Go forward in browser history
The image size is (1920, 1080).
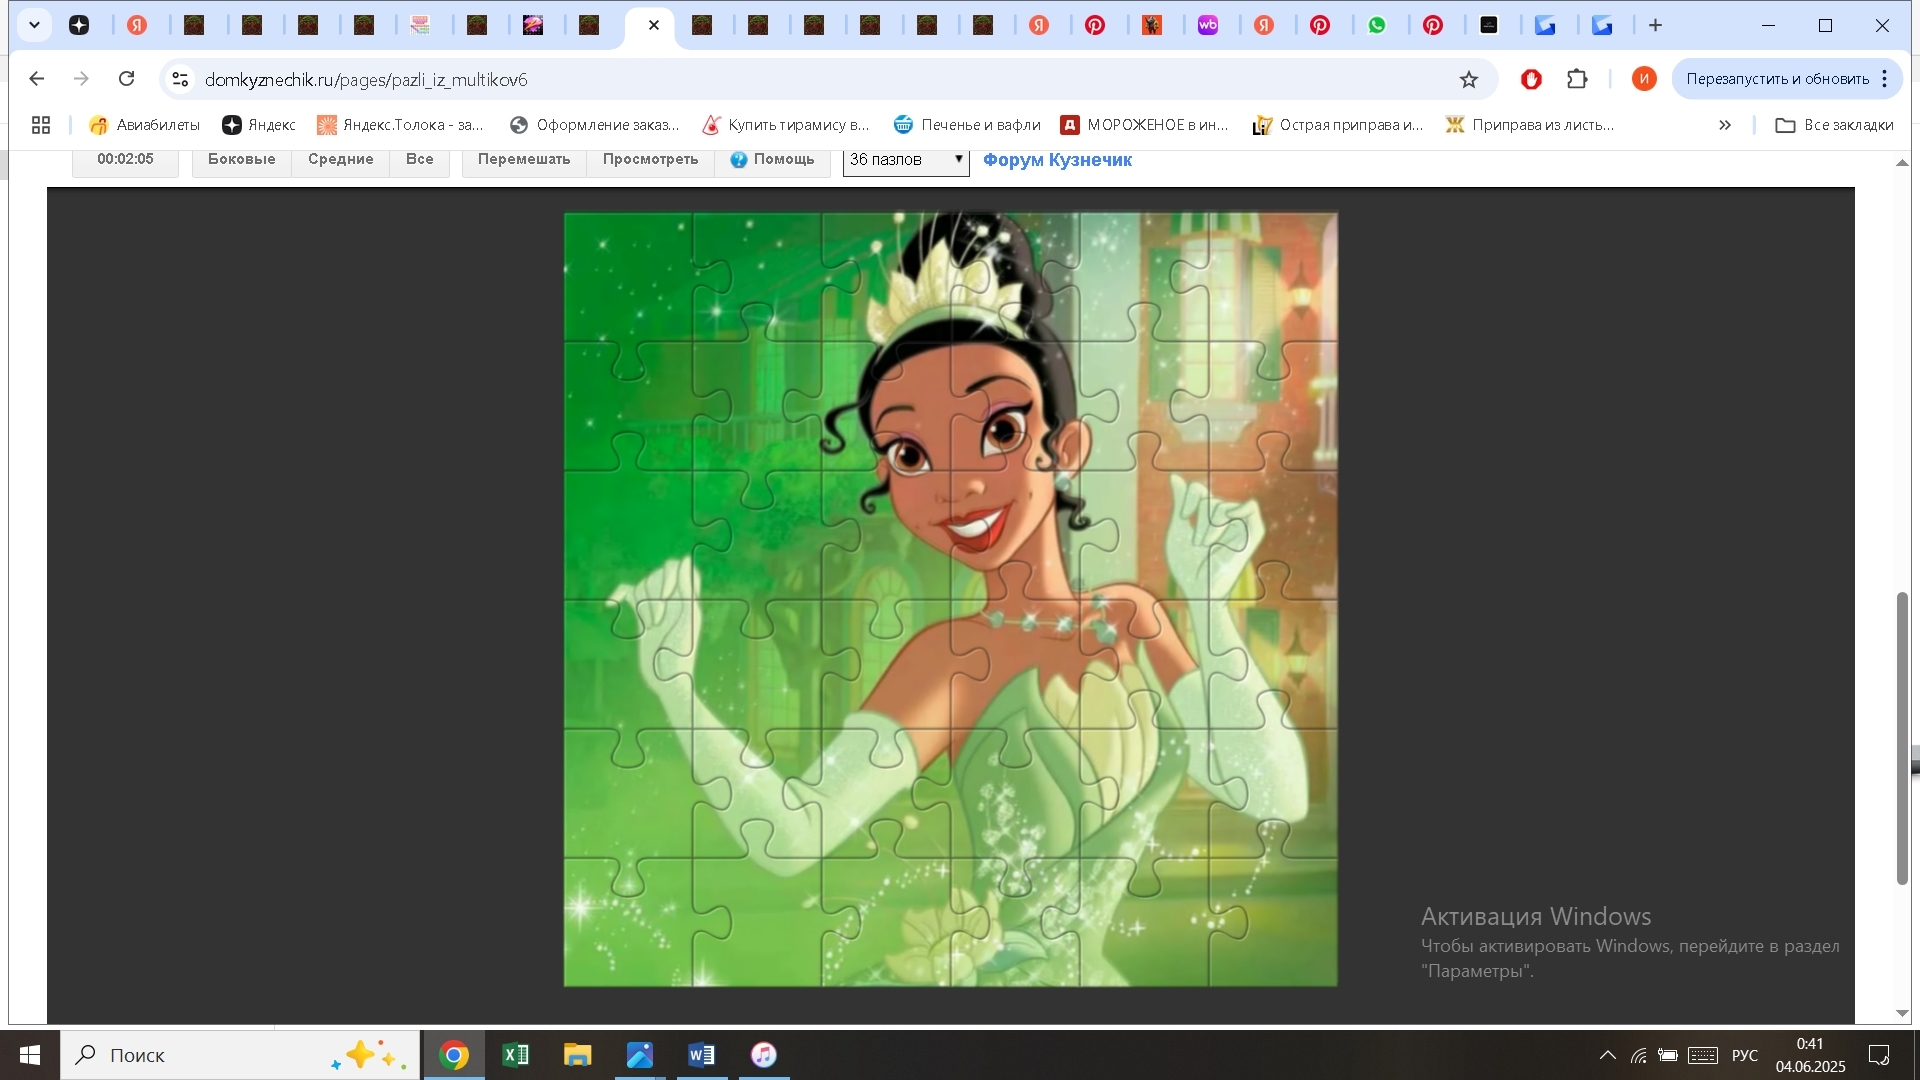click(82, 79)
